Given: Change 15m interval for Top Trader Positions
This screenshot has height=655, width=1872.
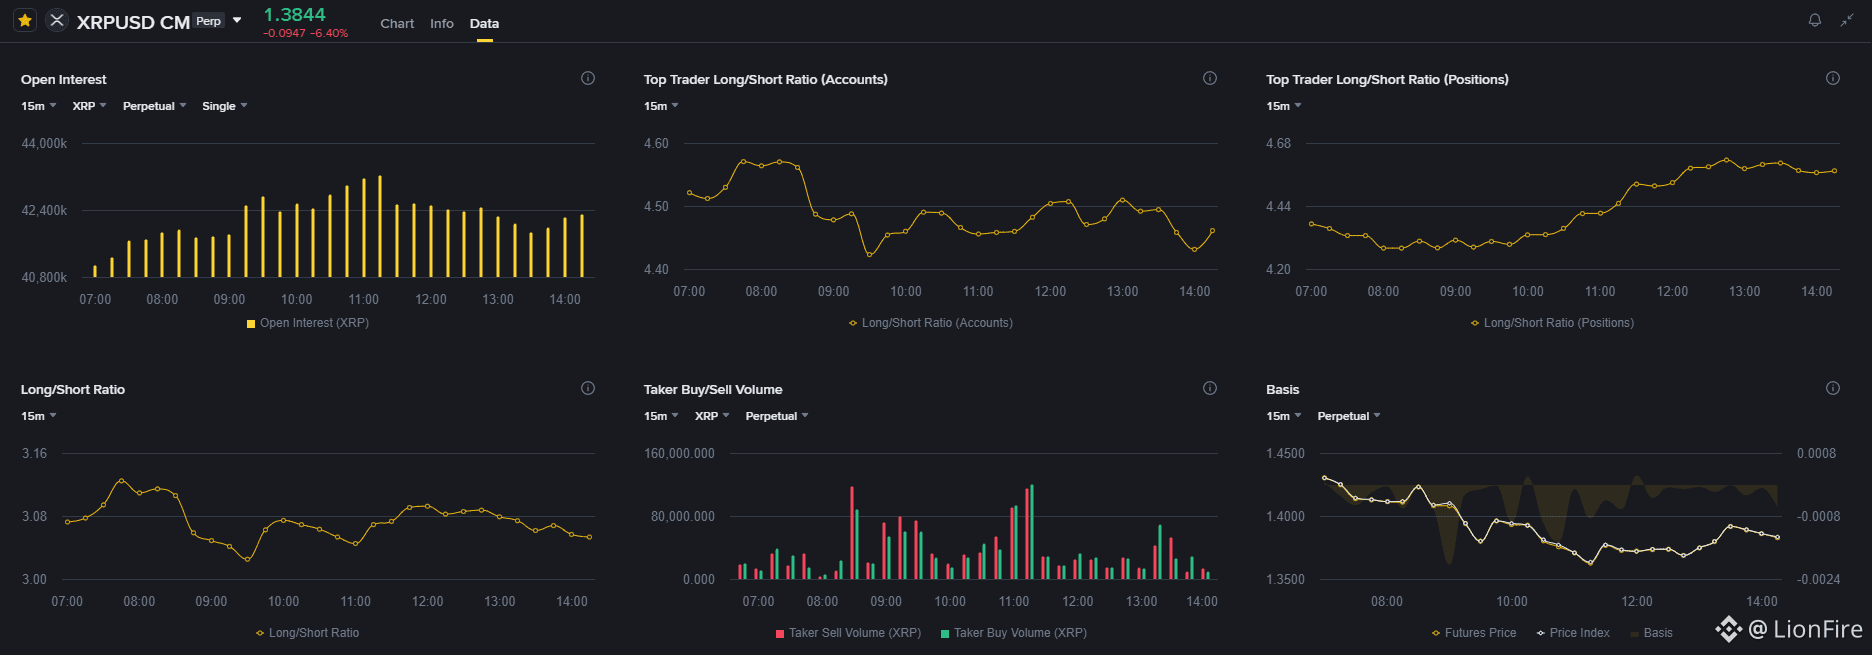Looking at the screenshot, I should pos(1284,106).
